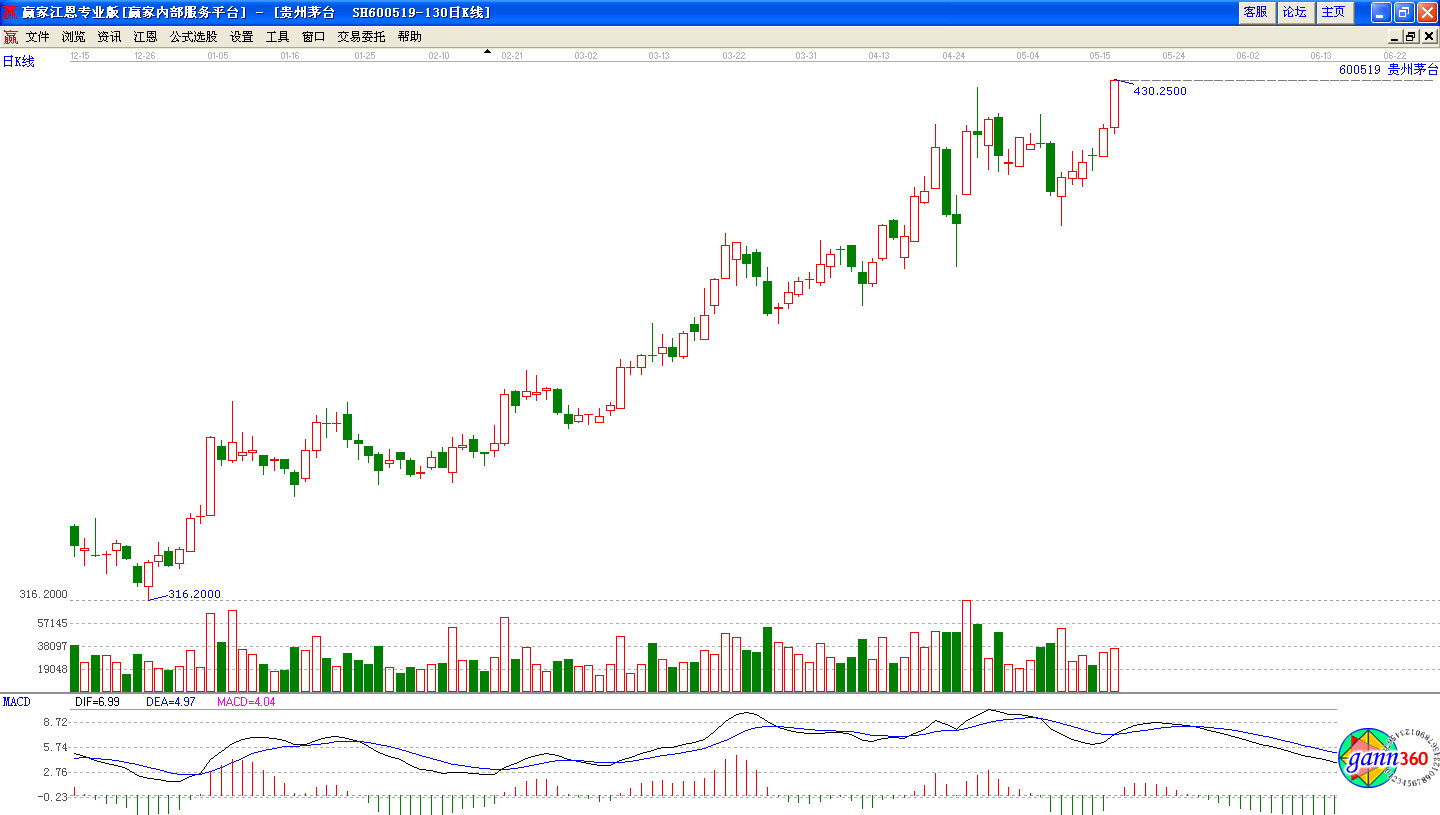Click the DEA=4.97 value
Screen dimensions: 1440x815
(169, 702)
